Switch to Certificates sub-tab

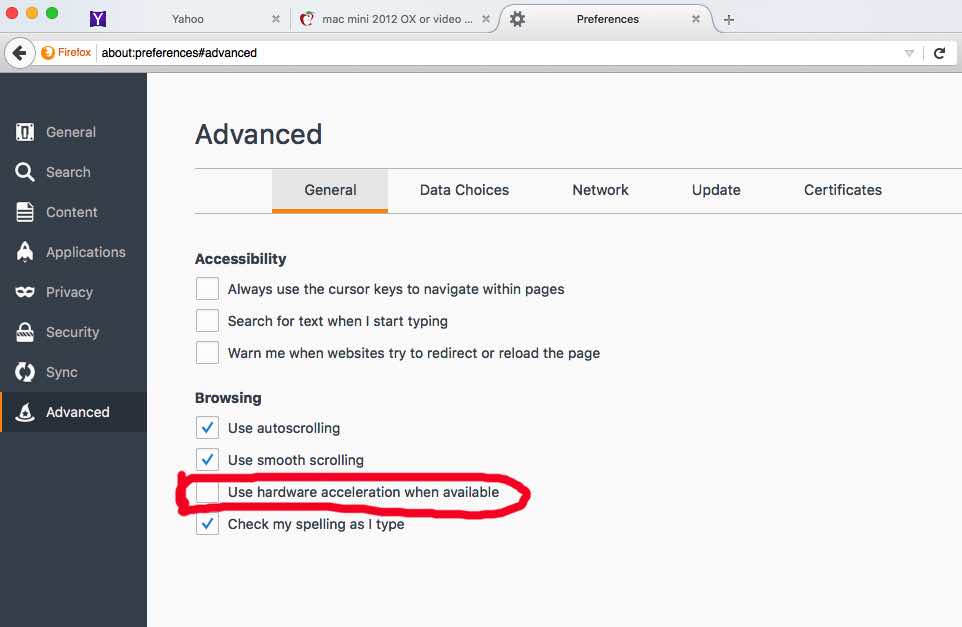point(843,190)
